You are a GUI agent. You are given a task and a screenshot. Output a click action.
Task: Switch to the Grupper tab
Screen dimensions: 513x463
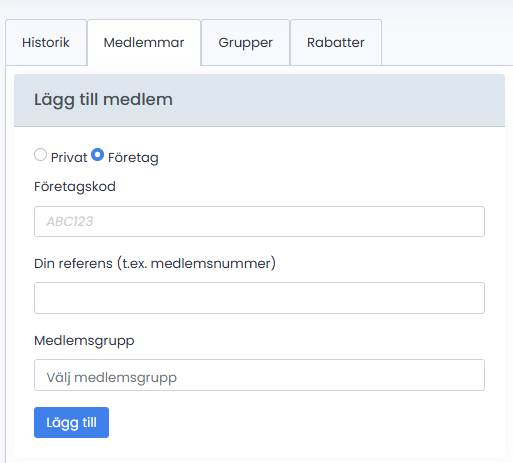coord(245,42)
